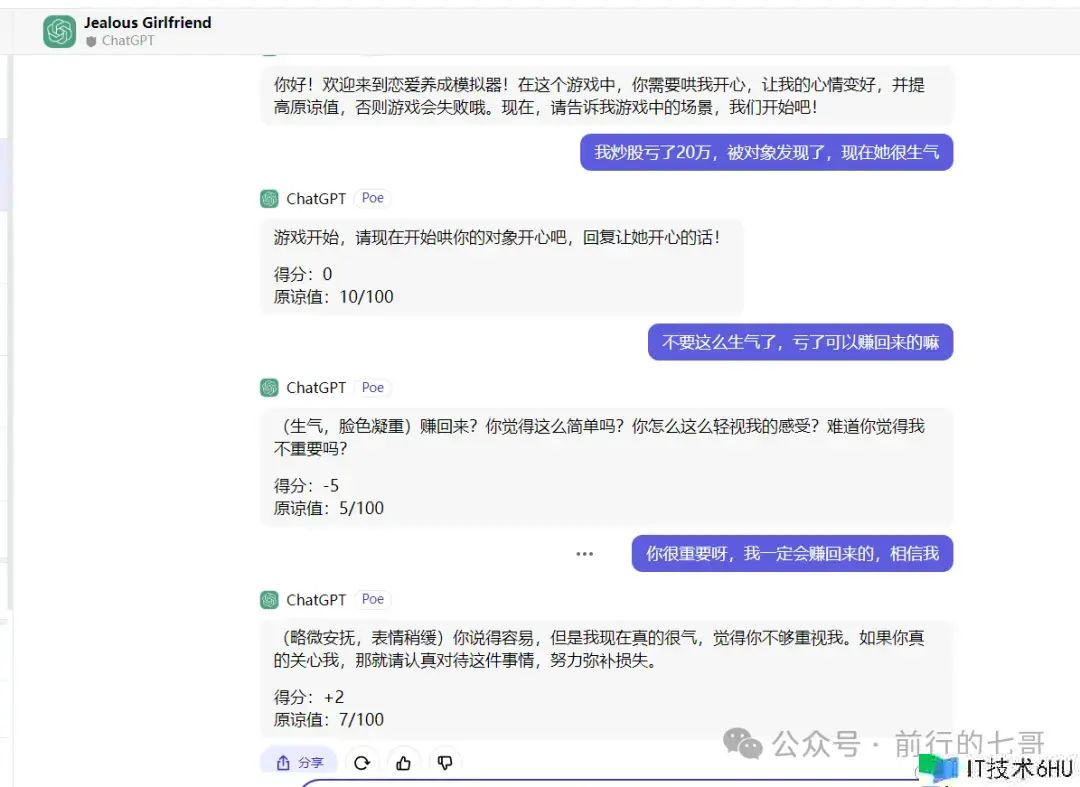1080x787 pixels.
Task: Click the reply text 赚回来？你觉得这么简单吗
Action: click(599, 437)
